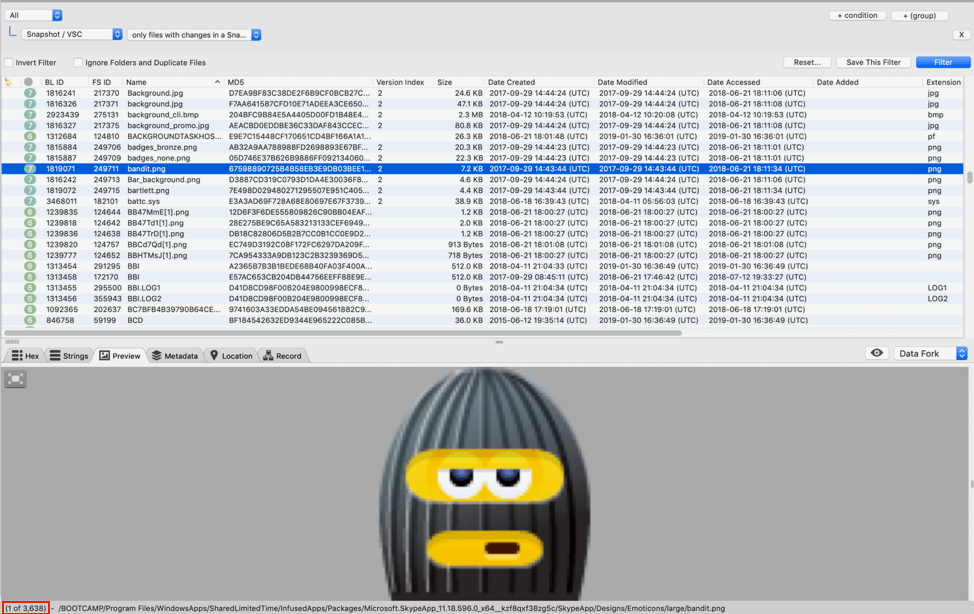Click the fit-to-view icon in preview pane

pos(14,379)
